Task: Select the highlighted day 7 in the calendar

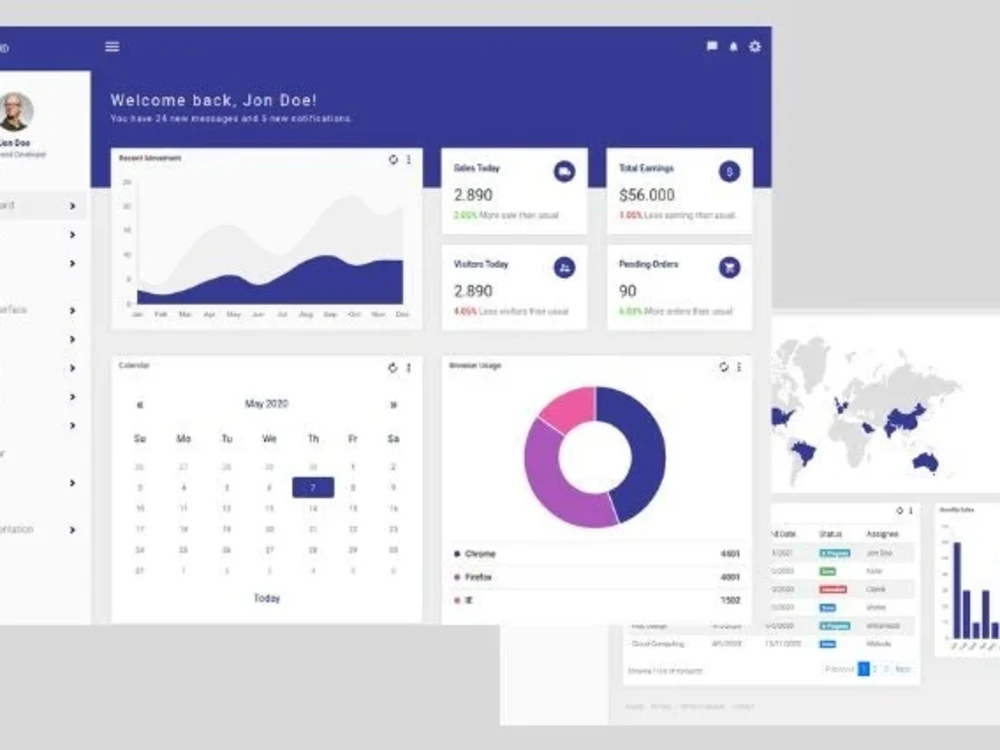Action: (x=313, y=488)
